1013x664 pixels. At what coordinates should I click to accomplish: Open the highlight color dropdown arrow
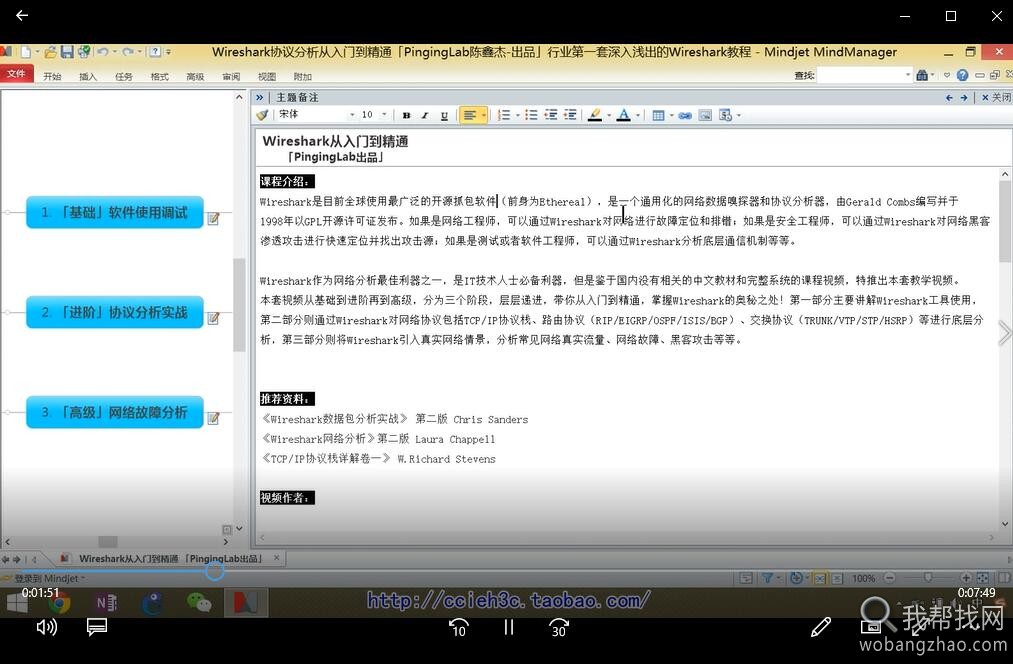(609, 116)
